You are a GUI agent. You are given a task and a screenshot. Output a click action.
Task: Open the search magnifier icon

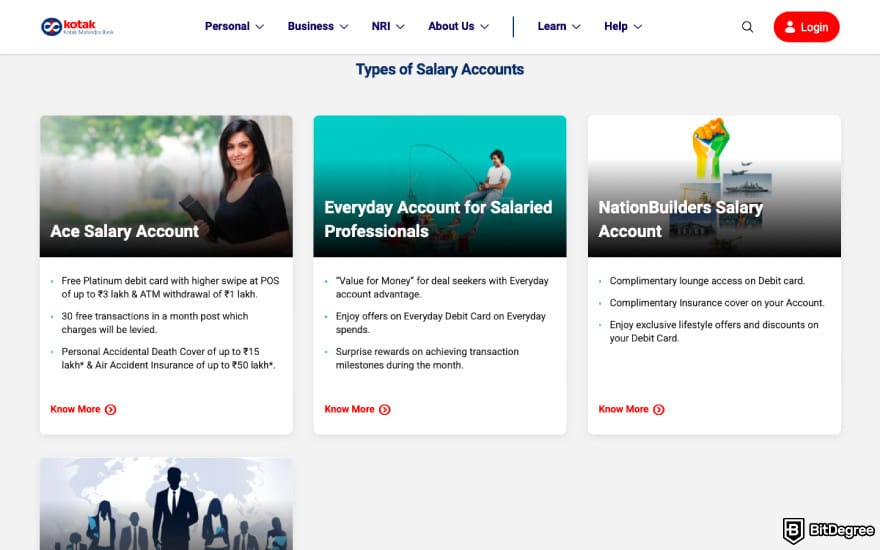point(747,27)
